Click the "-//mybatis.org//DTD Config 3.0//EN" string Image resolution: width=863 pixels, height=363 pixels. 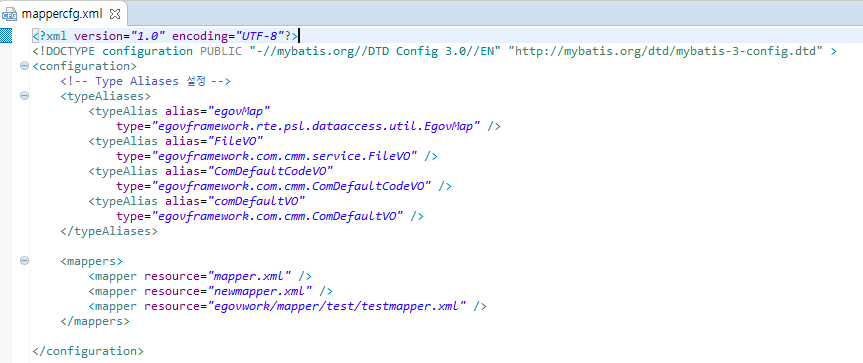375,51
